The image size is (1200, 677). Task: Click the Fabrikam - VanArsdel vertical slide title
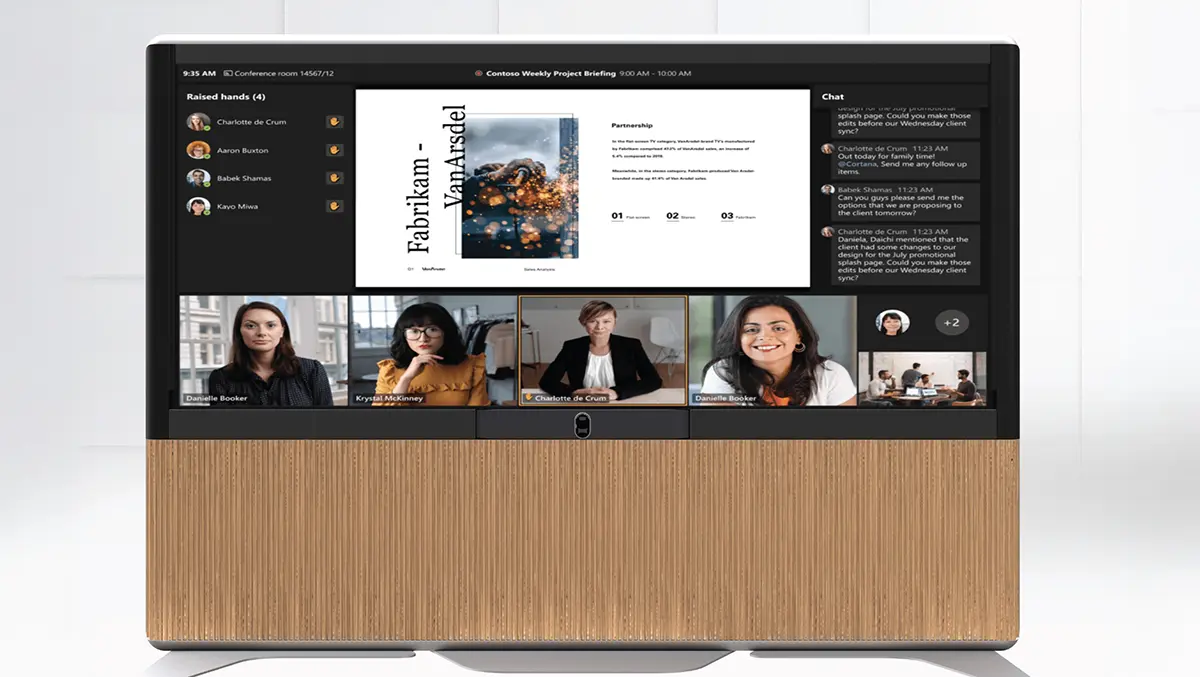click(434, 177)
